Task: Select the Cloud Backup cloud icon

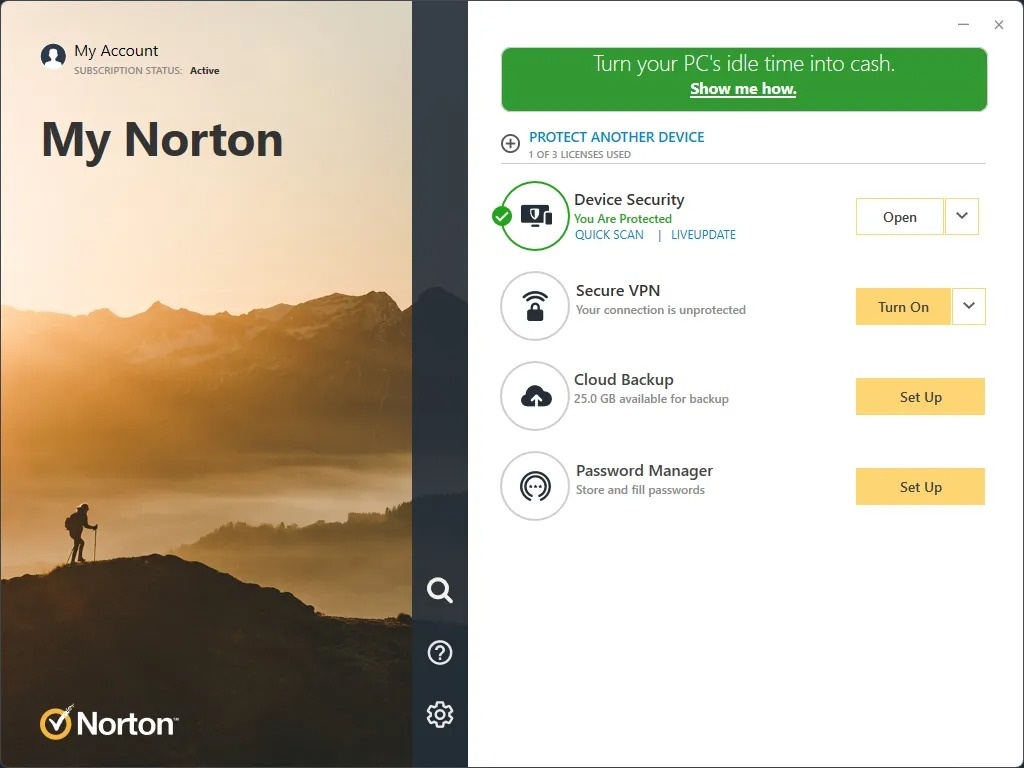Action: pyautogui.click(x=535, y=396)
